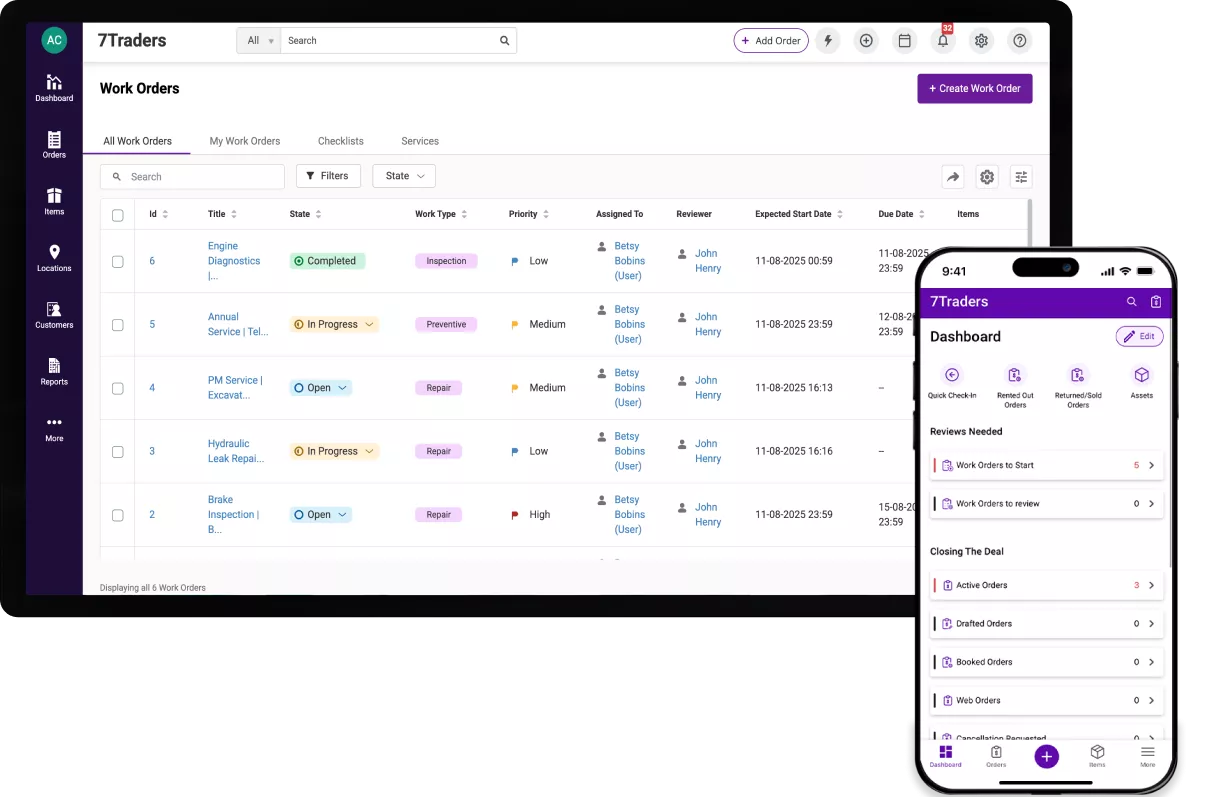Click the share arrow icon above table
The width and height of the screenshot is (1214, 797).
pyautogui.click(x=953, y=177)
